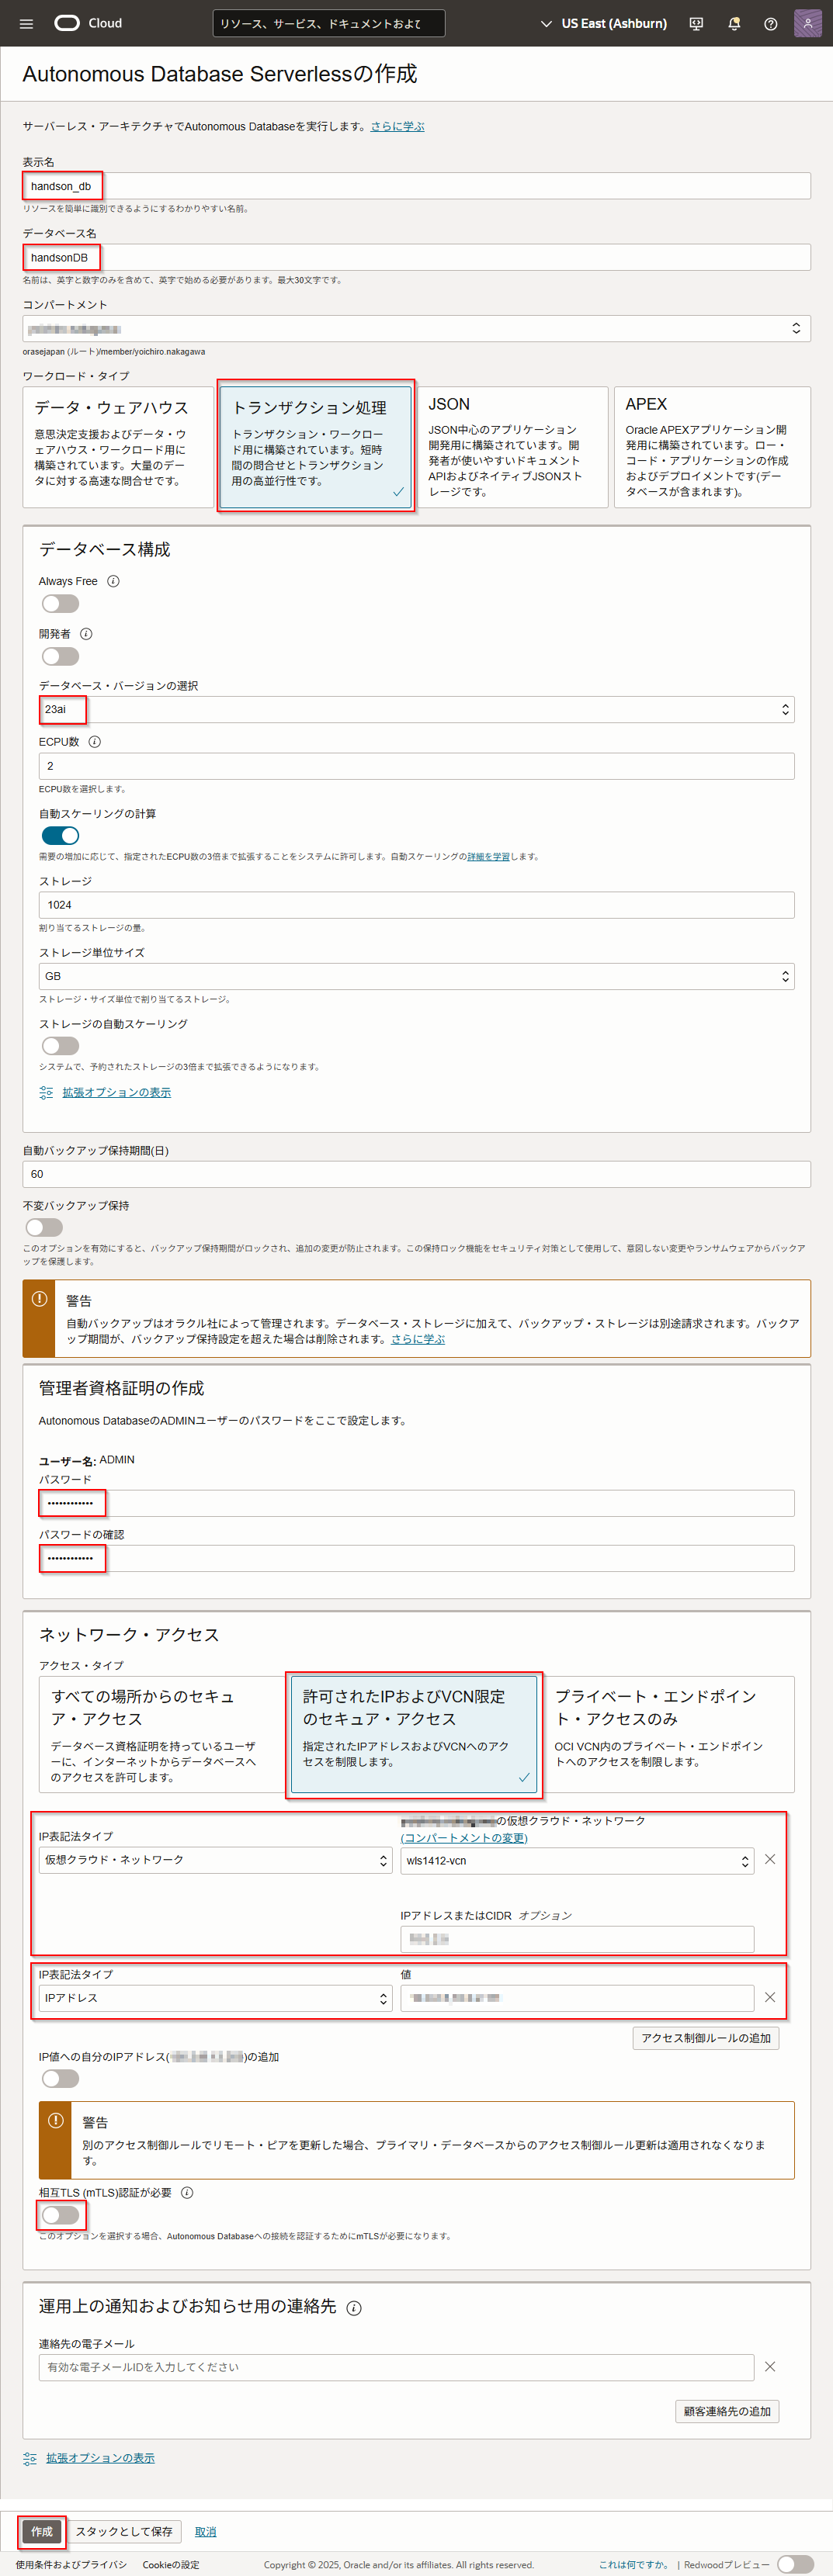Open the ストレージ単位サイズ GB dropdown
The height and width of the screenshot is (2576, 833).
(416, 976)
